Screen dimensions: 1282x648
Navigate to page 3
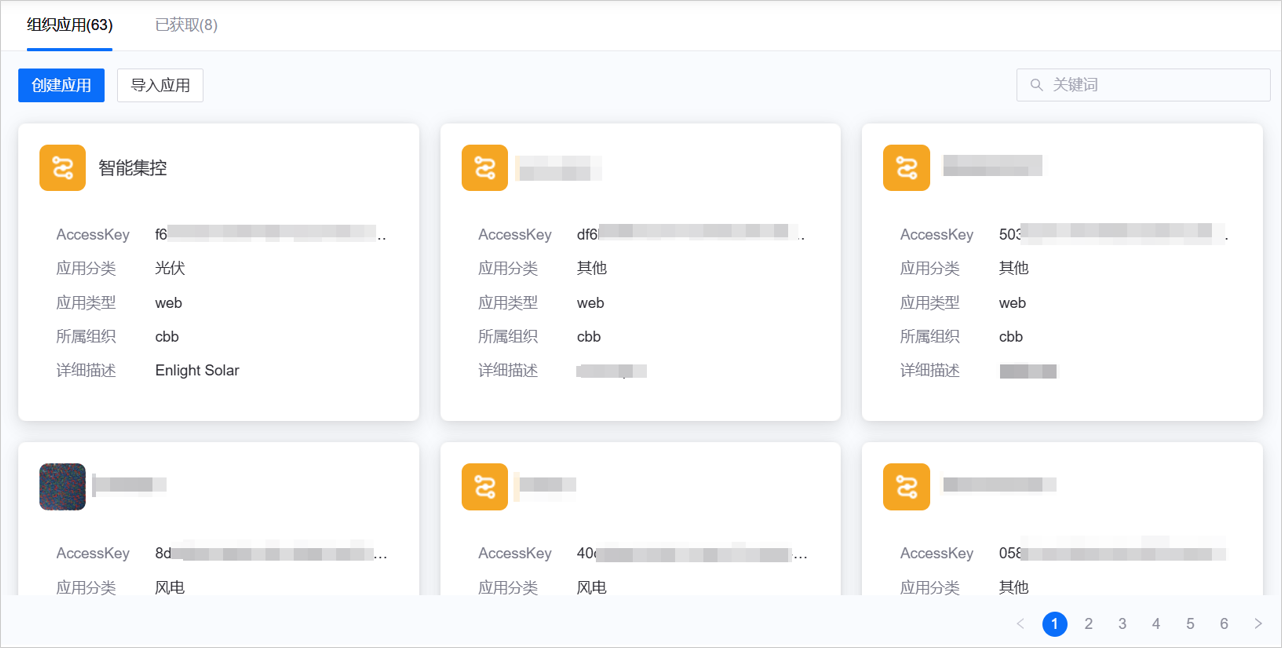pos(1122,624)
